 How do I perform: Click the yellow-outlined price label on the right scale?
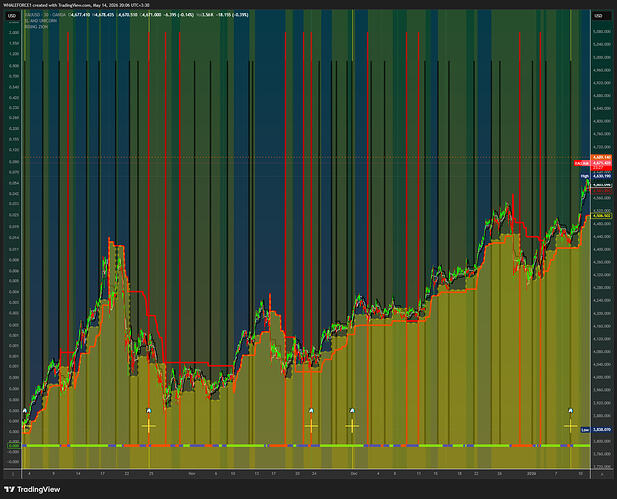(602, 216)
